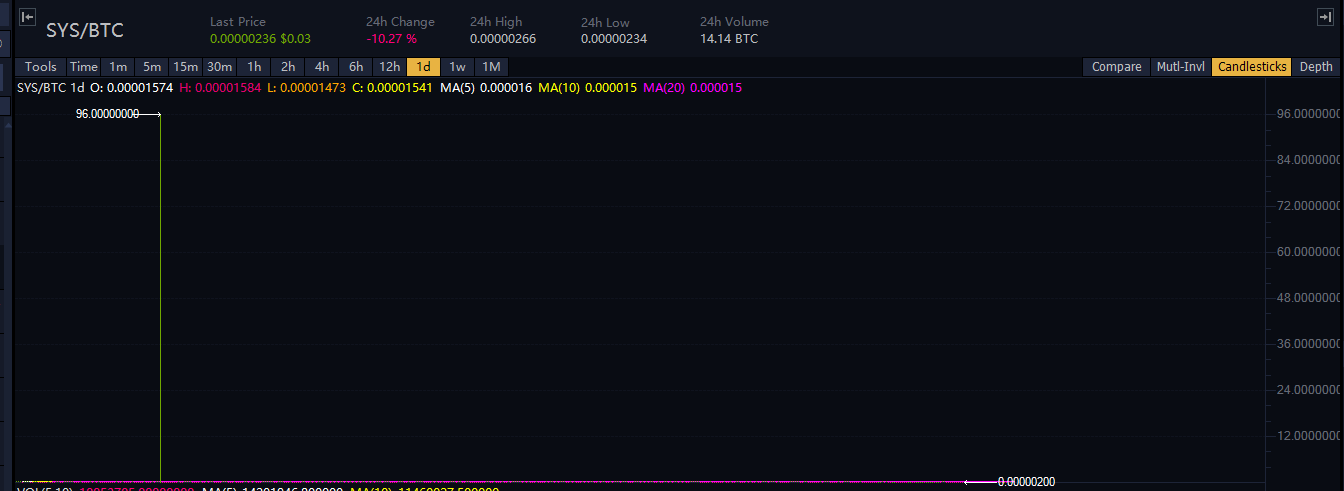Image resolution: width=1344 pixels, height=491 pixels.
Task: Select the 1m interval
Action: click(x=118, y=67)
